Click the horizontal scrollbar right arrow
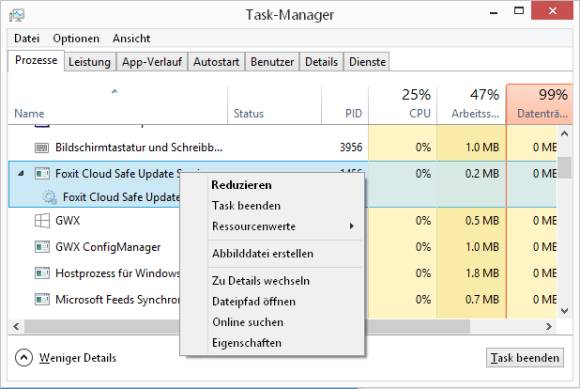The height and width of the screenshot is (389, 580). (549, 327)
